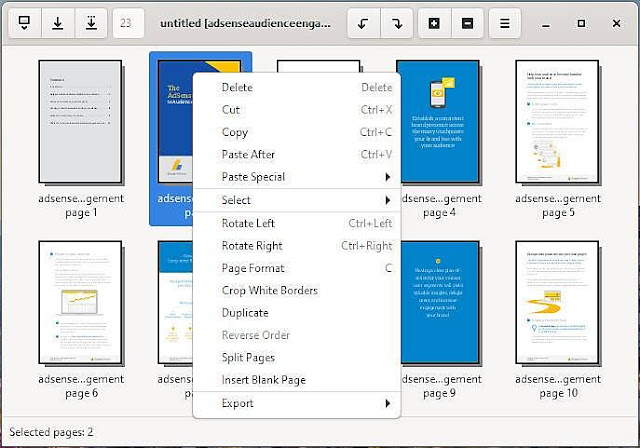This screenshot has height=448, width=640.
Task: Click the Save As icon with dots
Action: tap(91, 23)
